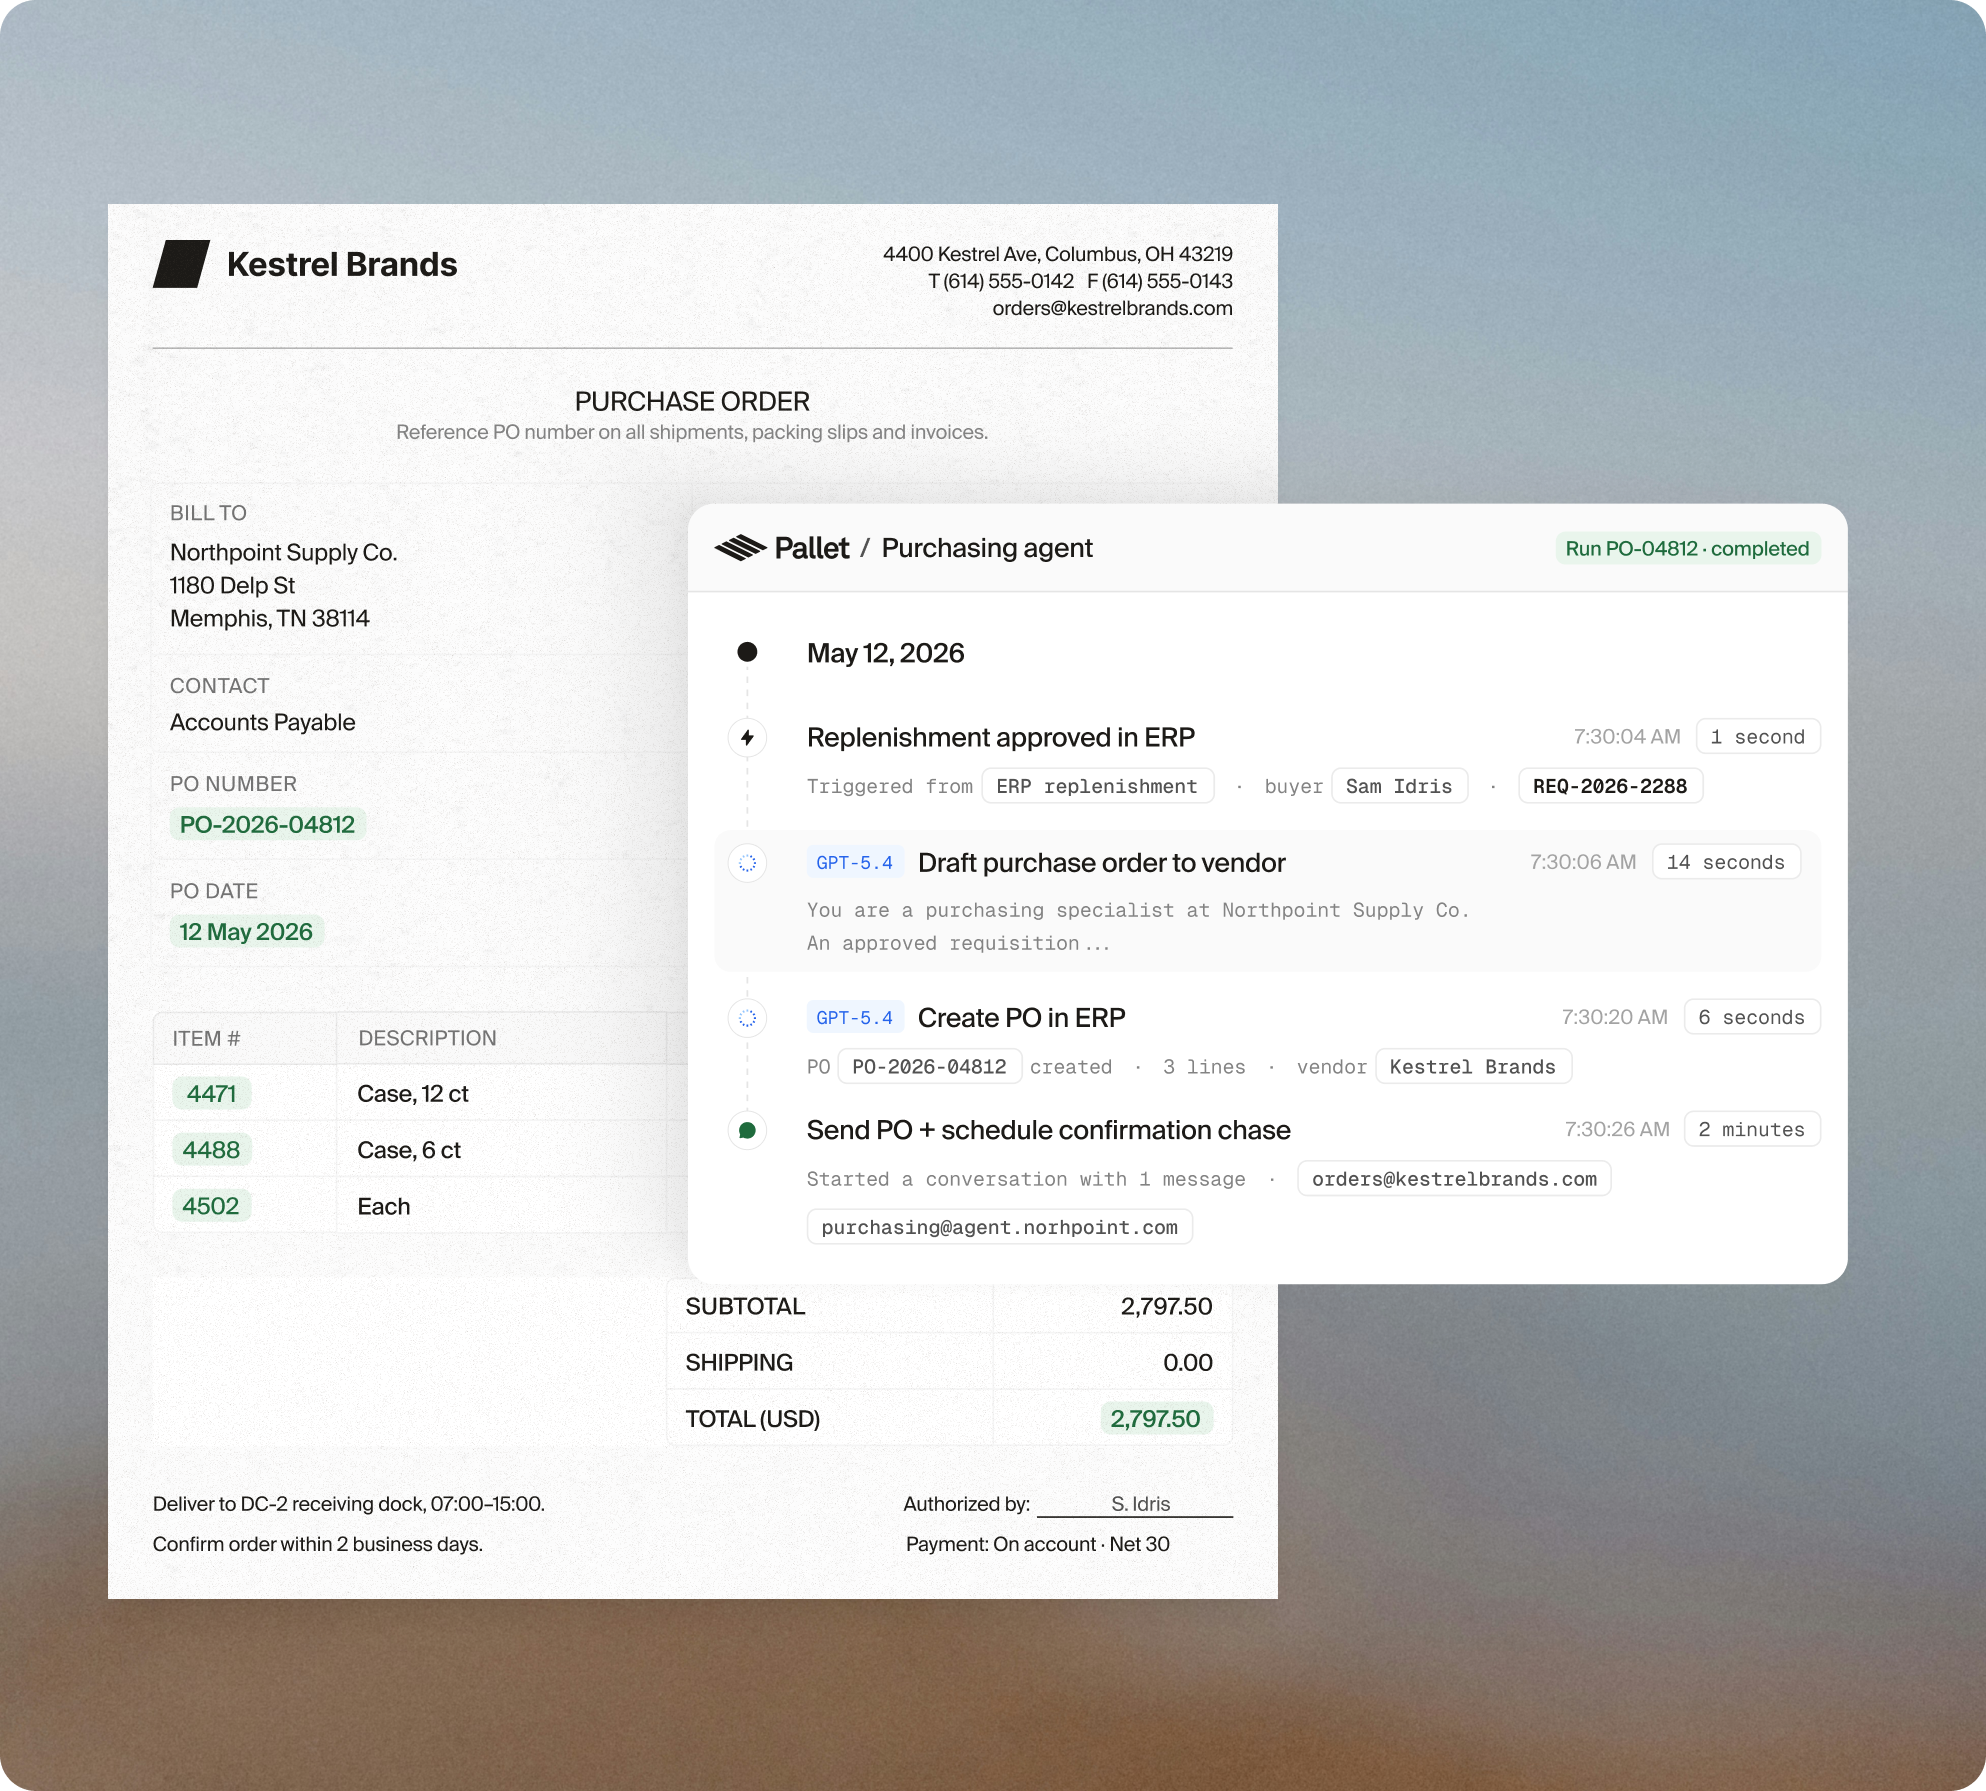Click the prompt preview text 'An approved requisition...'

tap(958, 943)
